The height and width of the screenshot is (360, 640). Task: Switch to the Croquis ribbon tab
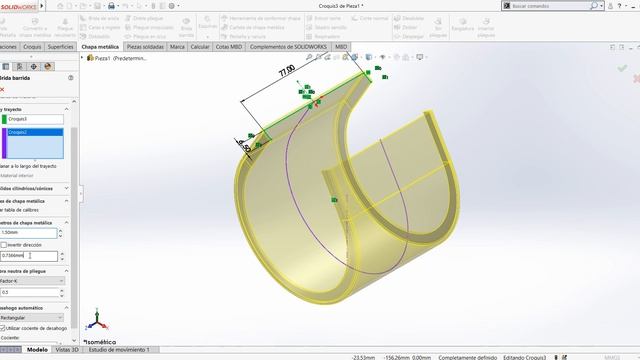(x=32, y=47)
